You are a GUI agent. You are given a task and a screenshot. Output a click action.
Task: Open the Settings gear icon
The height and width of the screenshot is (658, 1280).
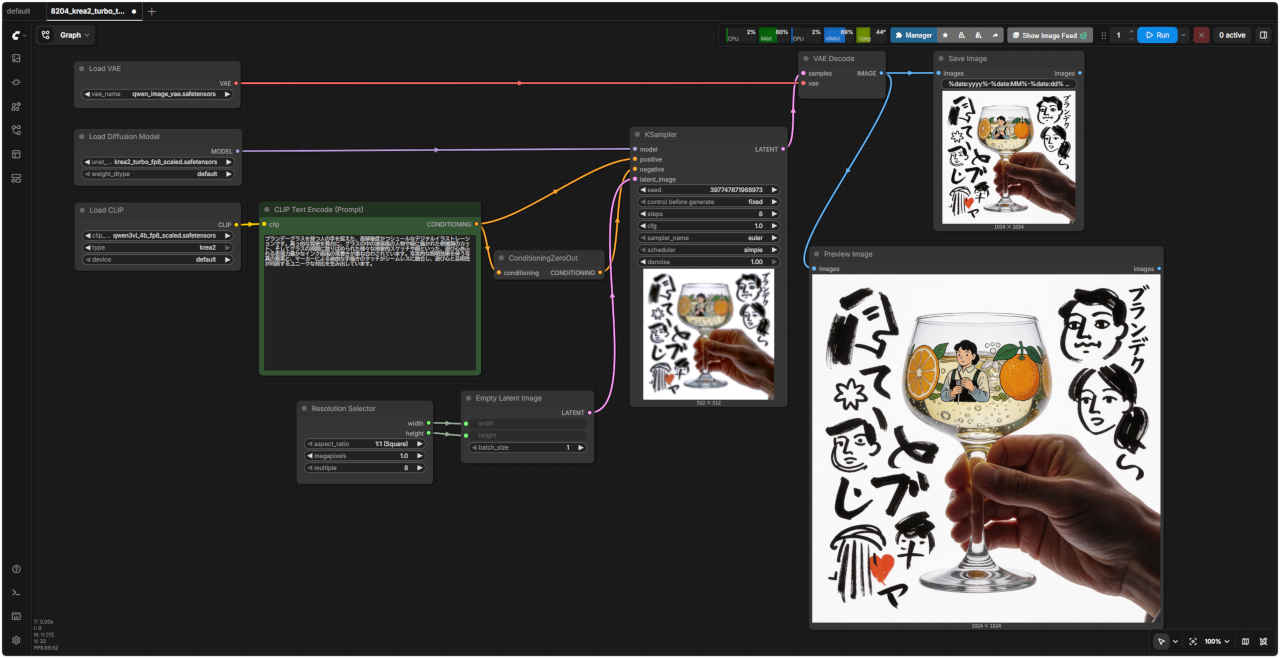16,640
